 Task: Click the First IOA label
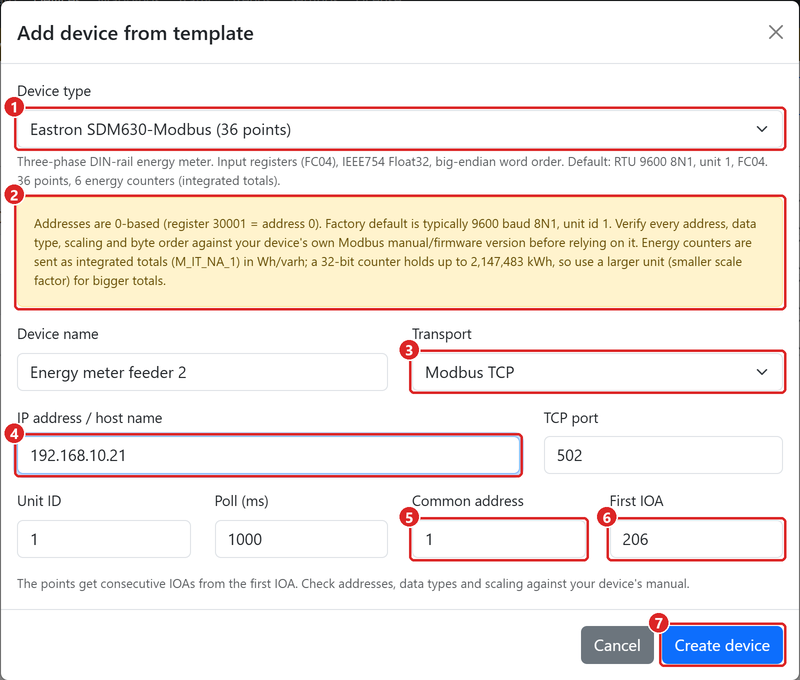(636, 501)
